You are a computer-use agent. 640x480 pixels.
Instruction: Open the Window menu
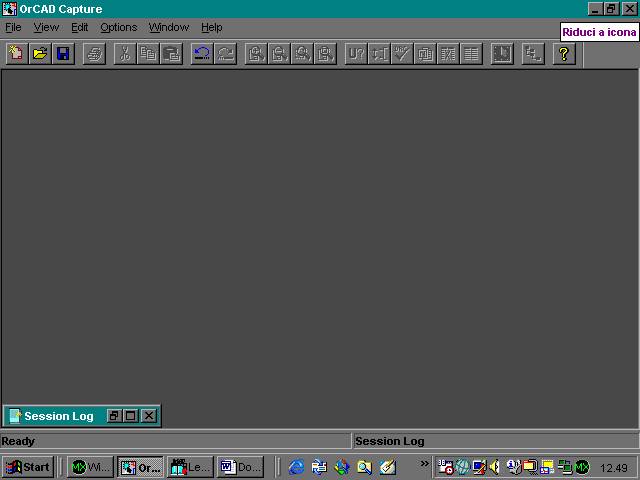[169, 27]
